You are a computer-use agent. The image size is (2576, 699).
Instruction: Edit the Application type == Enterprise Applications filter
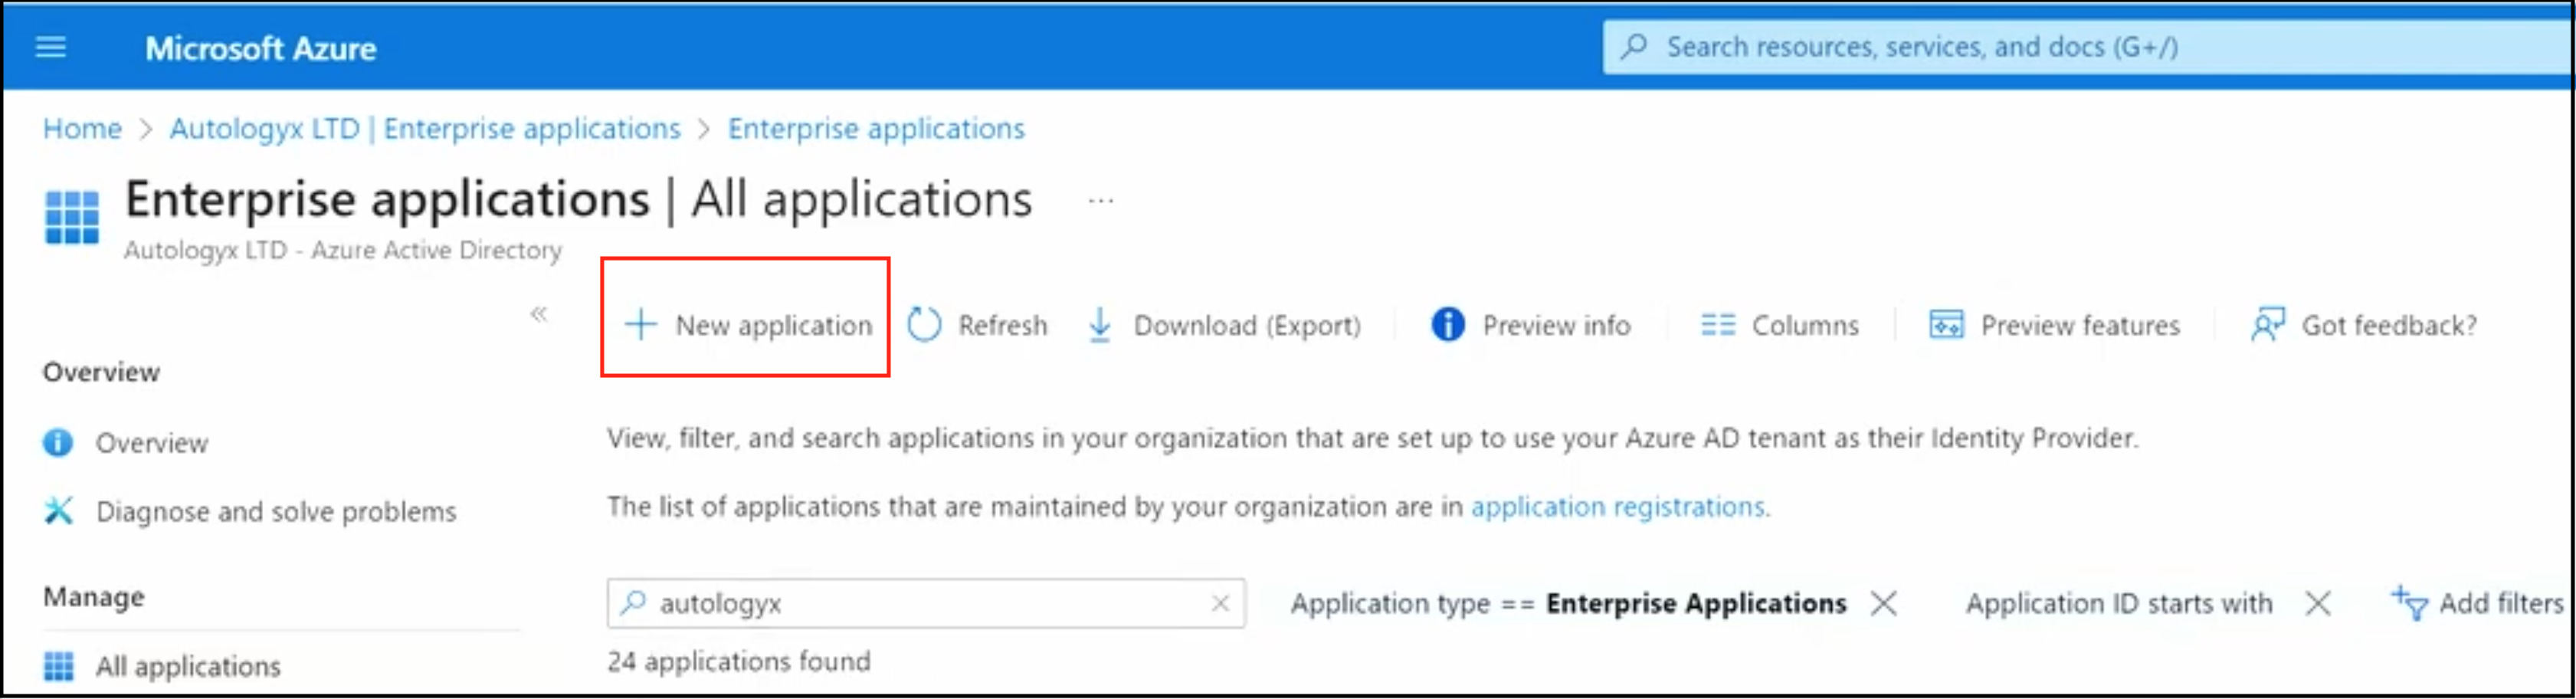pyautogui.click(x=1568, y=603)
